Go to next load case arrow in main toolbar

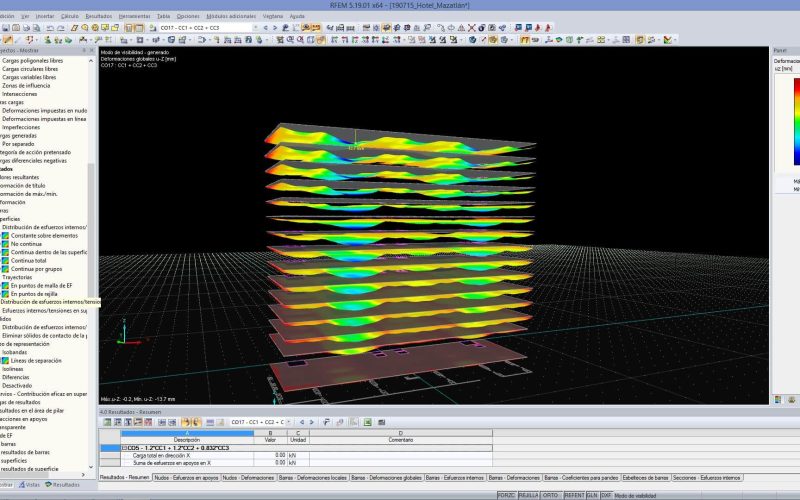pos(275,28)
